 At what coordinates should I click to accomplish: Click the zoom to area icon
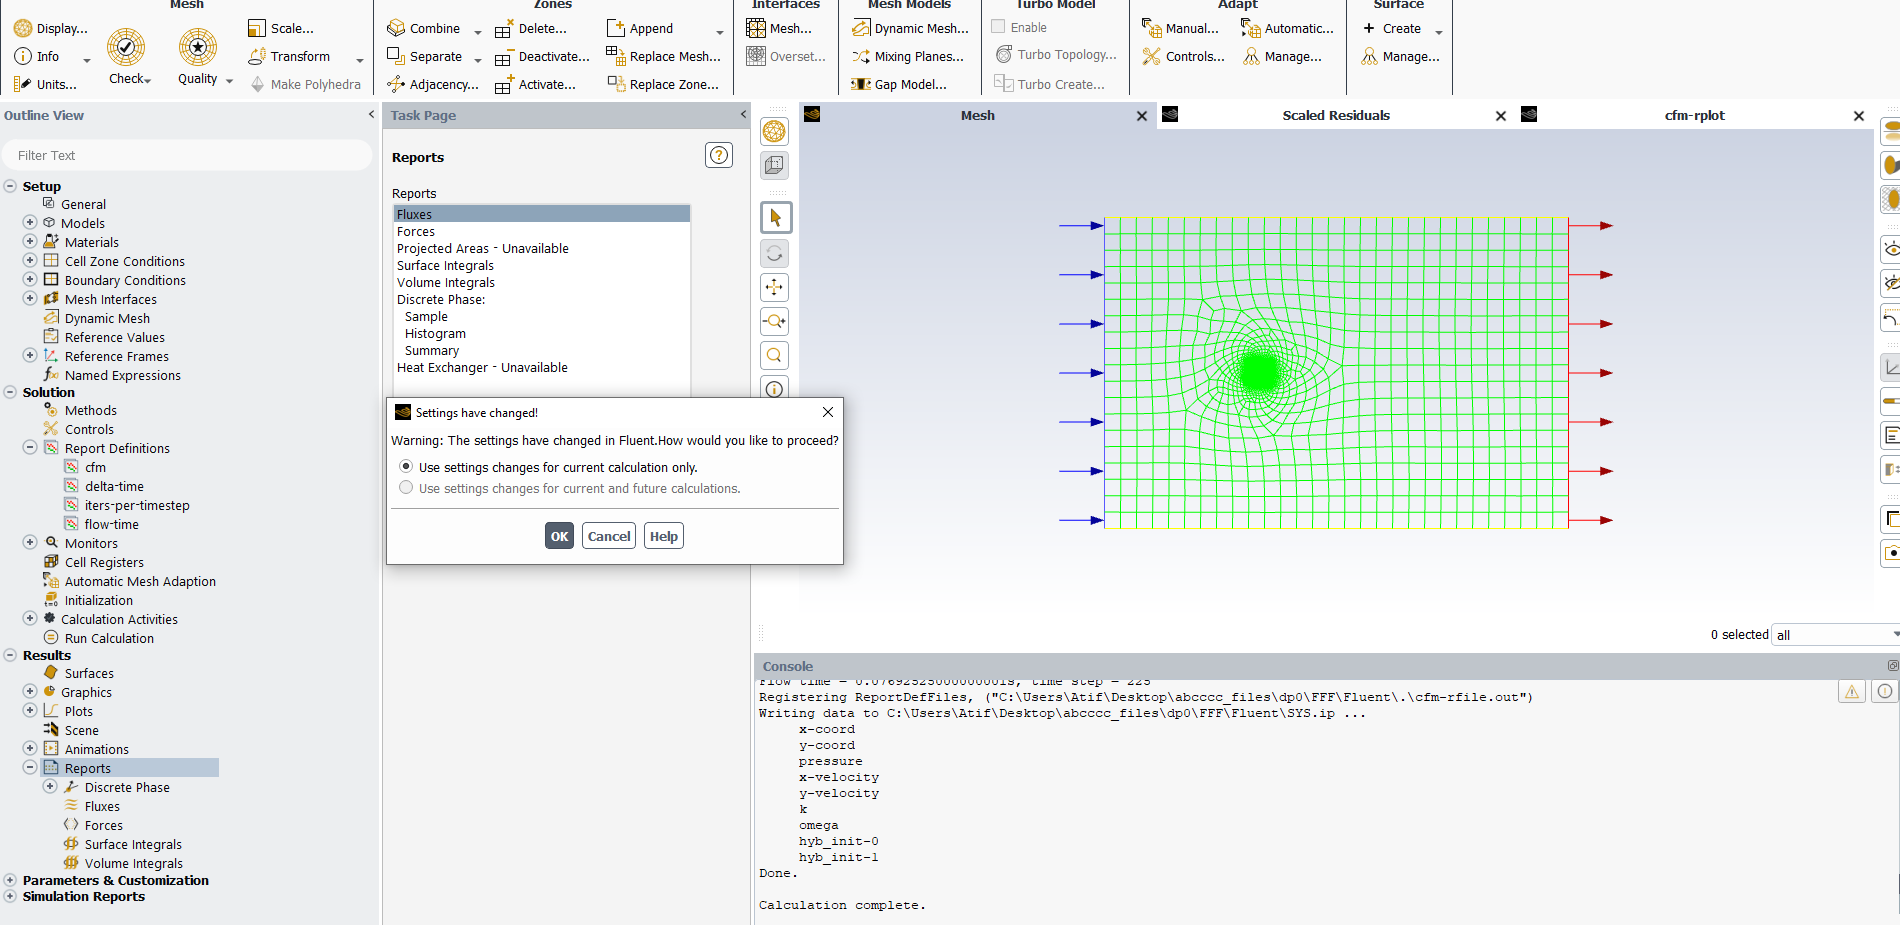click(774, 356)
